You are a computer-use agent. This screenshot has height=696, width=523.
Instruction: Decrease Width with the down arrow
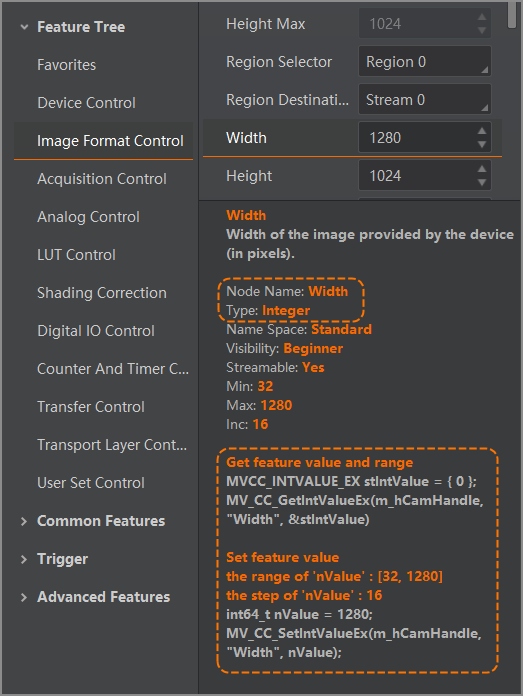click(x=482, y=144)
